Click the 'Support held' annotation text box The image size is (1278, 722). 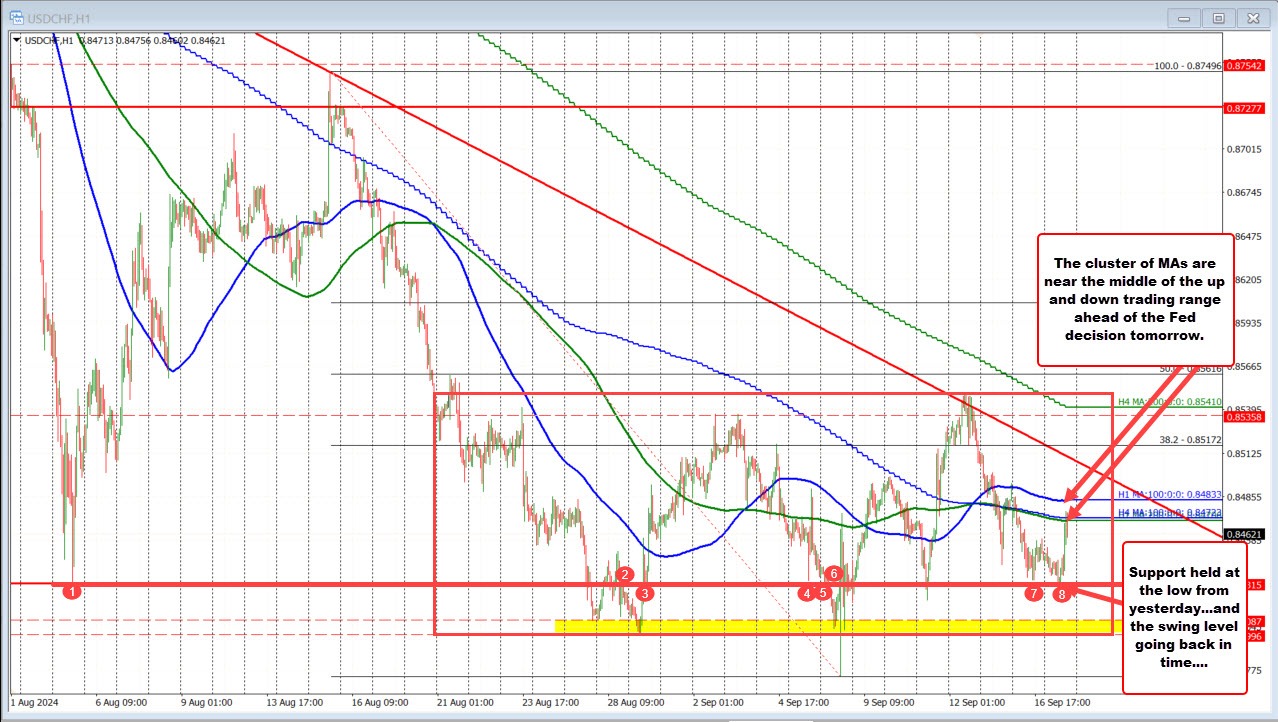[x=1185, y=618]
